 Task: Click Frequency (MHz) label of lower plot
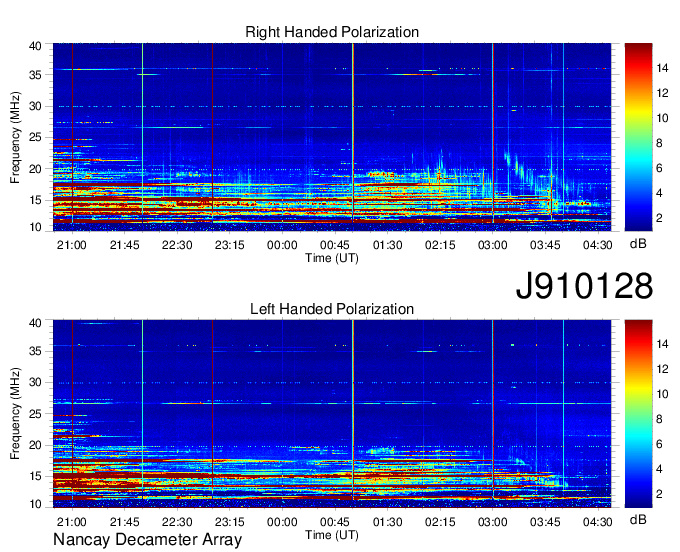(15, 414)
